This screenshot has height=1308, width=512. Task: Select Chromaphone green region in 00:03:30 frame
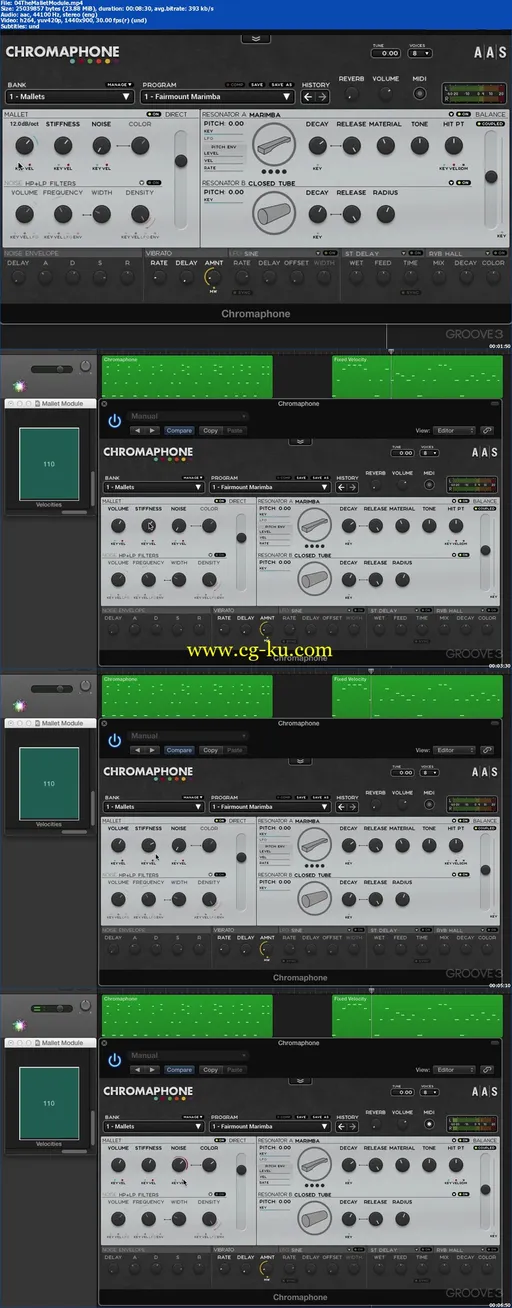pyautogui.click(x=187, y=377)
